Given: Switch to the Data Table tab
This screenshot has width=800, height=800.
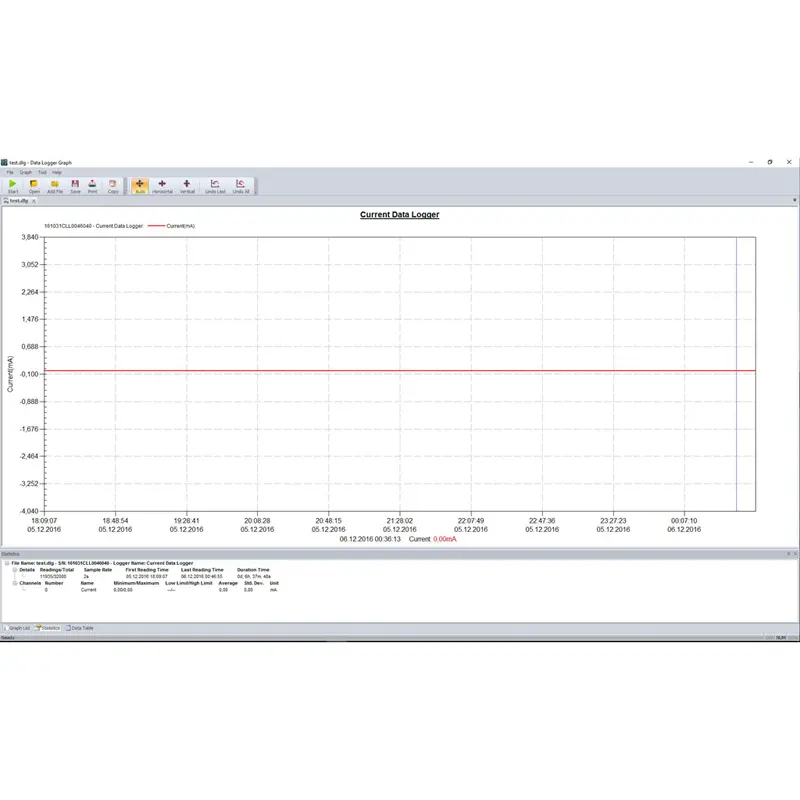Looking at the screenshot, I should point(80,628).
